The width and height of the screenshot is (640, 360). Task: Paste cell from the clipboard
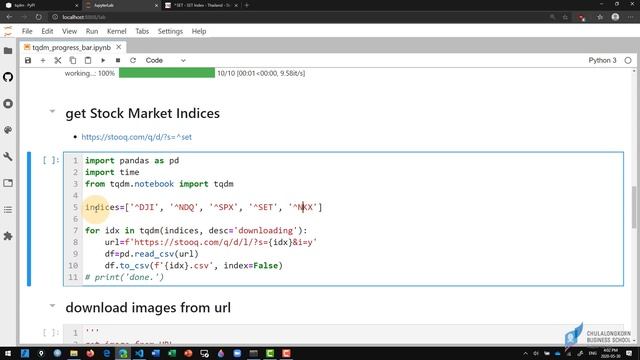(88, 60)
